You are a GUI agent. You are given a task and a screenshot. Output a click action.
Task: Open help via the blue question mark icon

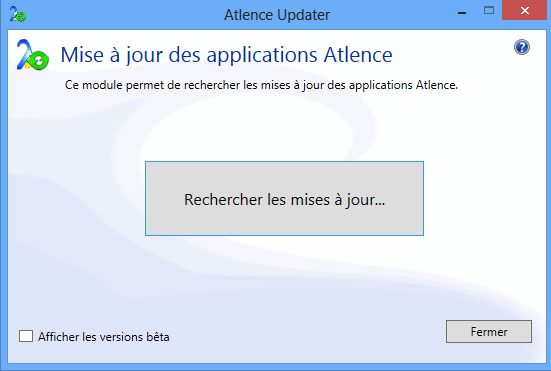click(x=522, y=47)
